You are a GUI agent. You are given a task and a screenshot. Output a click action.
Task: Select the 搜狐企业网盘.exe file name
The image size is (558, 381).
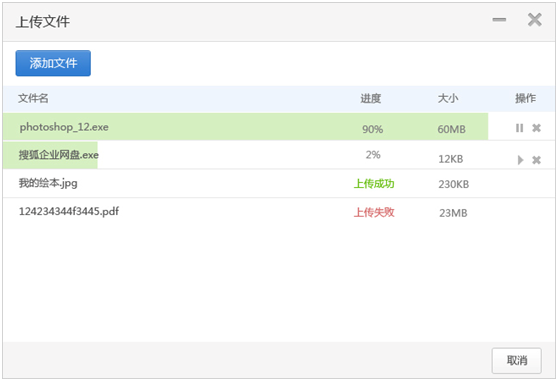59,155
